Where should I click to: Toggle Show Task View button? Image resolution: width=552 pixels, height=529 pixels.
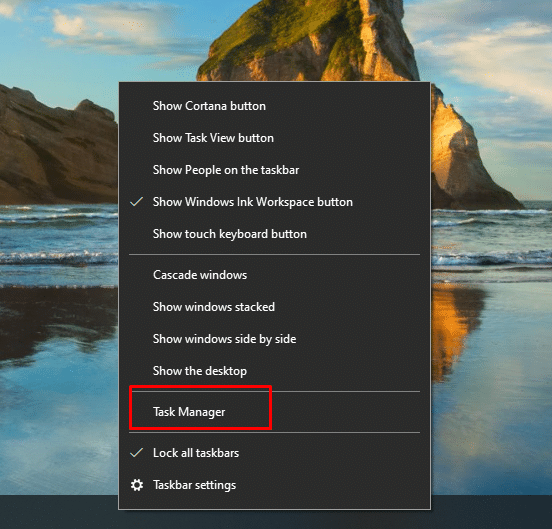tap(274, 138)
